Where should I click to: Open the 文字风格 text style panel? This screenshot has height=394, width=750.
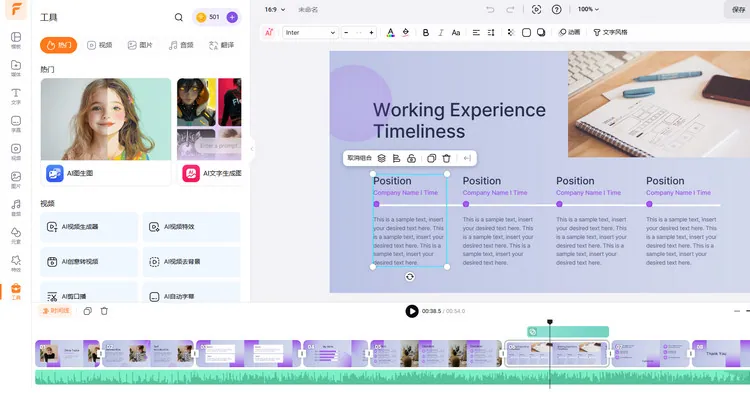[610, 32]
